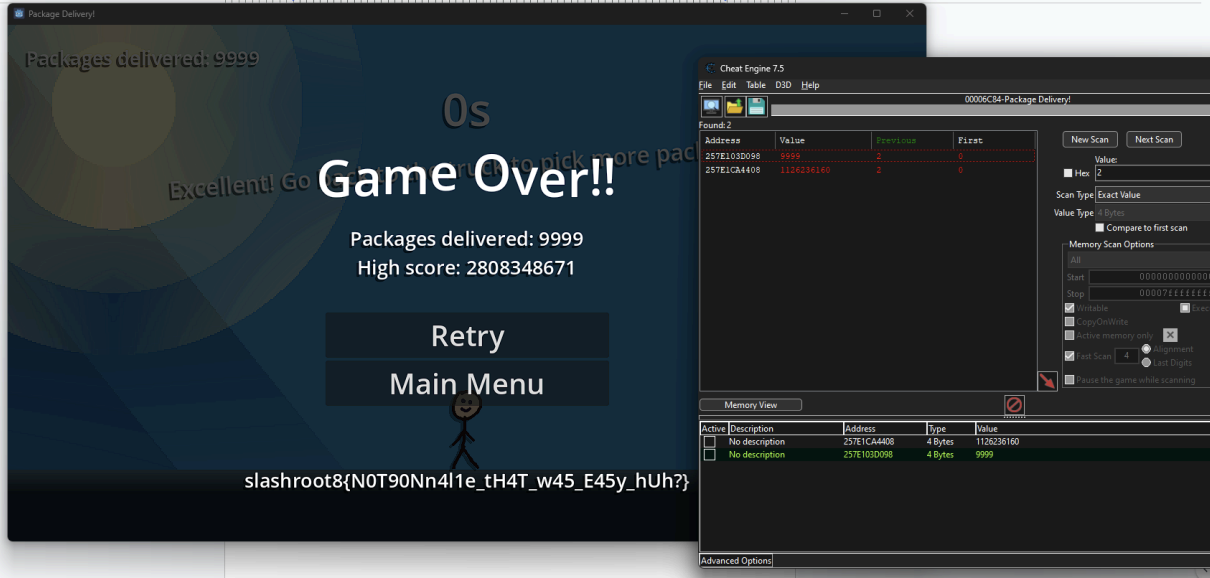1210x578 pixels.
Task: Select found result address 257E103D098
Action: coord(733,156)
